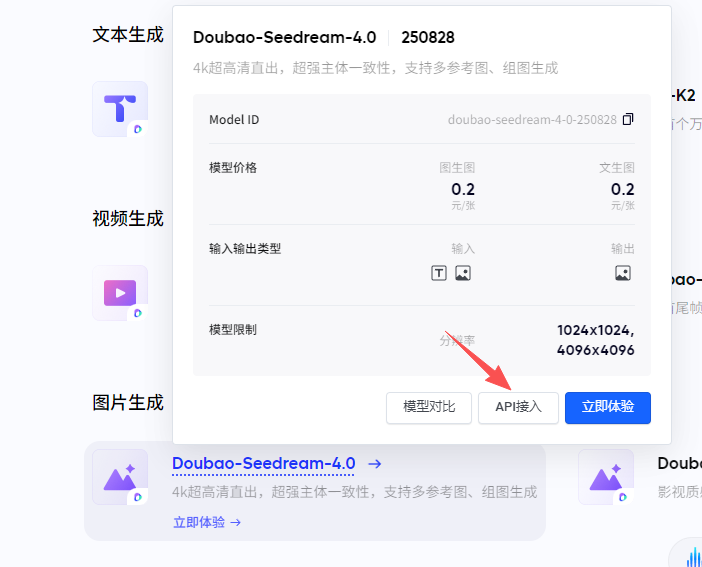The width and height of the screenshot is (702, 567).
Task: Click the popup description 4k超高清直出 text
Action: tap(376, 68)
